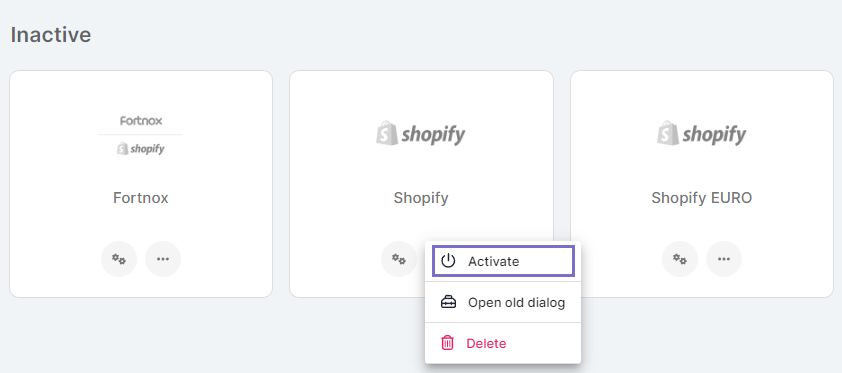Click the Shopify EURO title text
842x373 pixels.
[702, 199]
